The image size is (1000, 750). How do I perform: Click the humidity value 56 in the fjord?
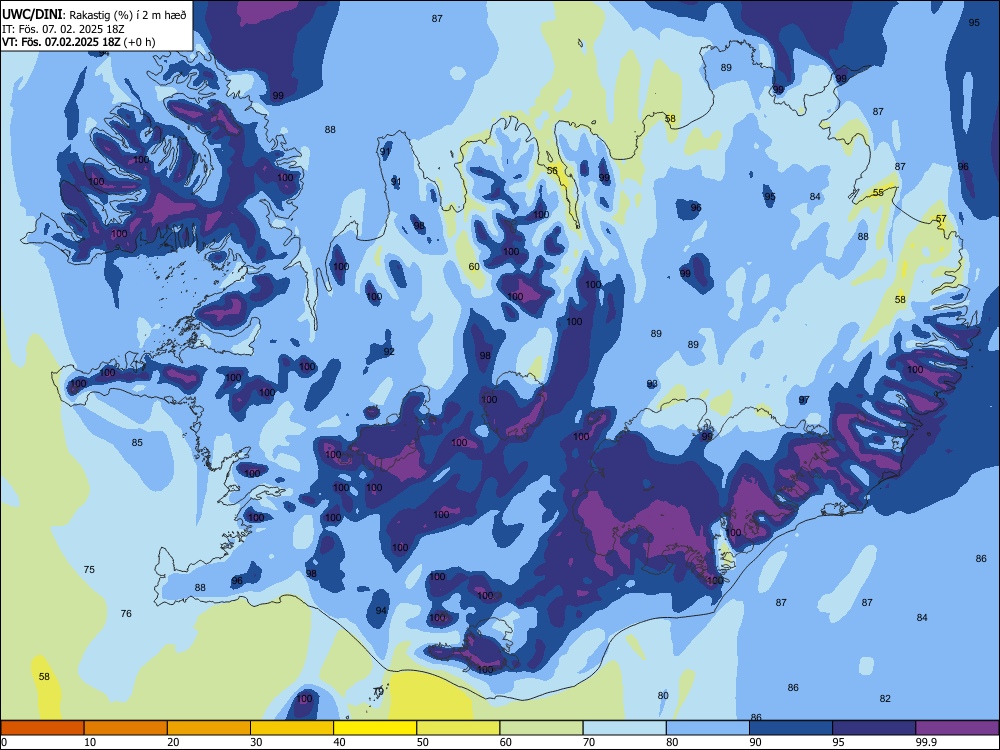coord(552,171)
